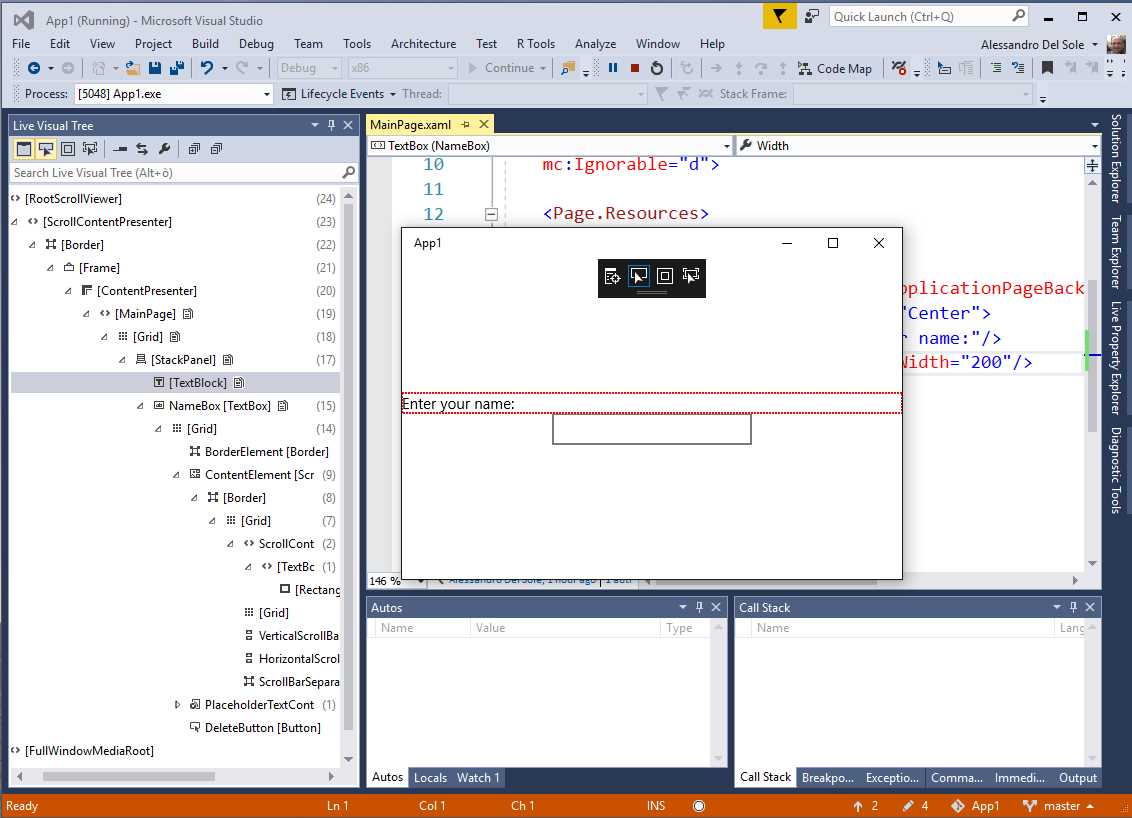Click the Restart debugging icon
This screenshot has width=1132, height=818.
pos(656,68)
